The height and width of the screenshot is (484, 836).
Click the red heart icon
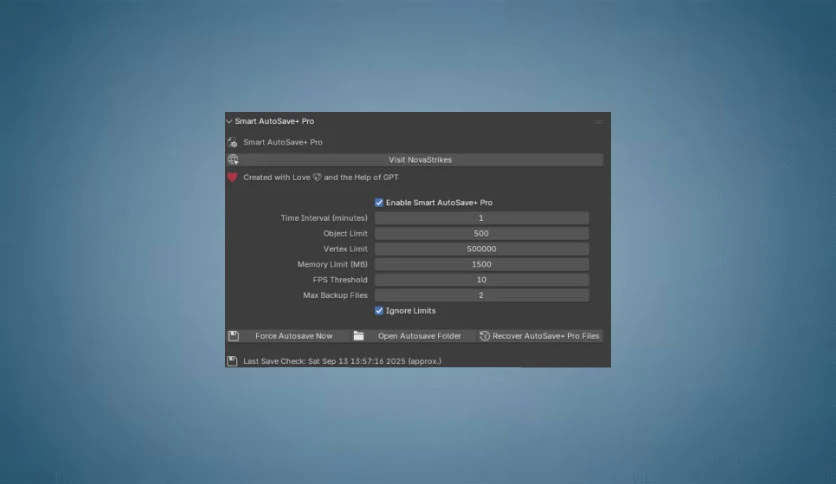pos(232,177)
